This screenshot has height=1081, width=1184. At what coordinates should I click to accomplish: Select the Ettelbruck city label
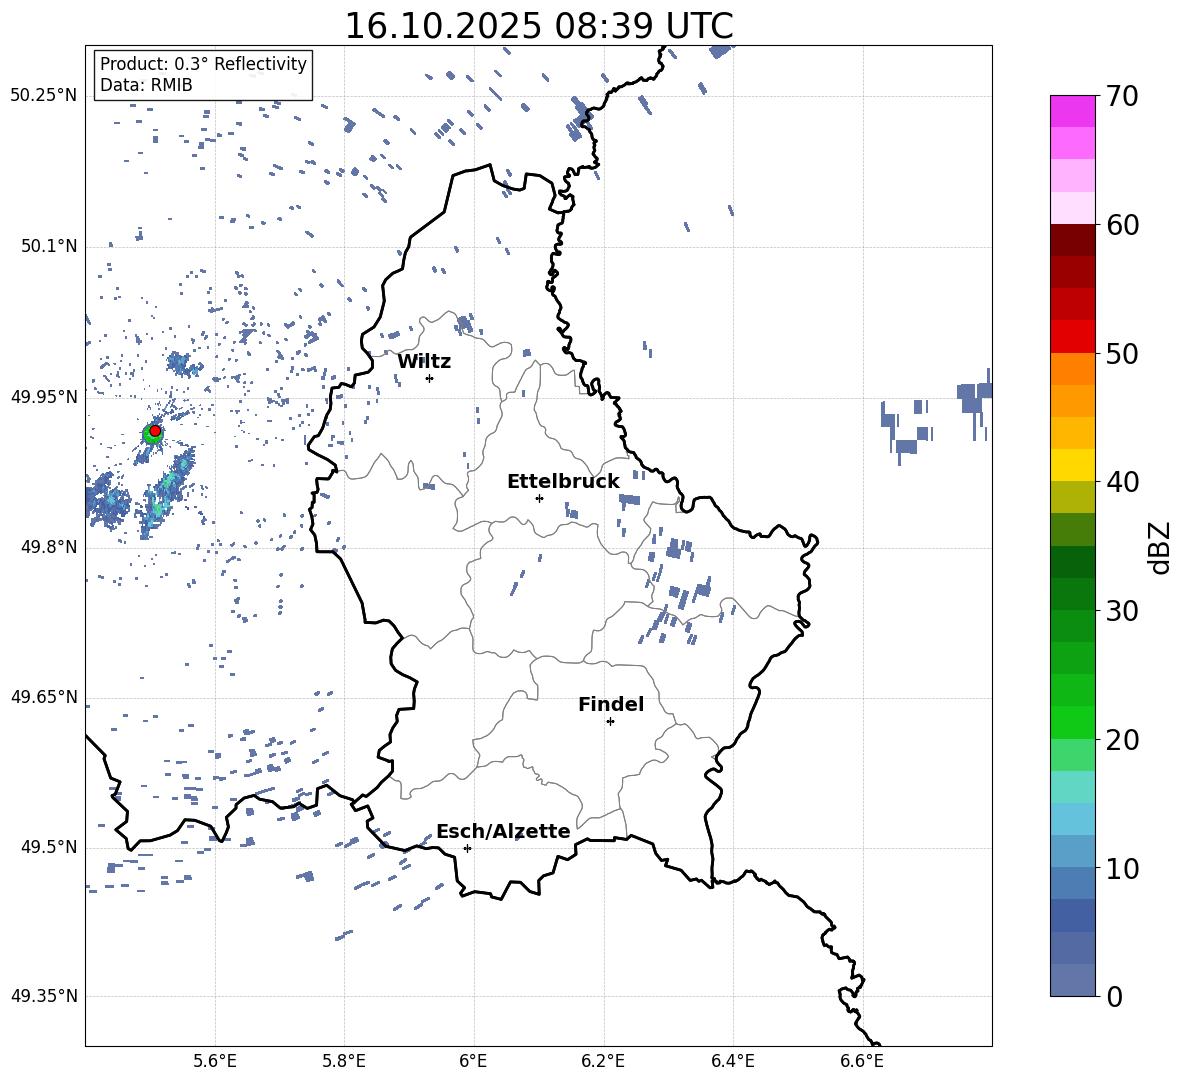click(563, 482)
